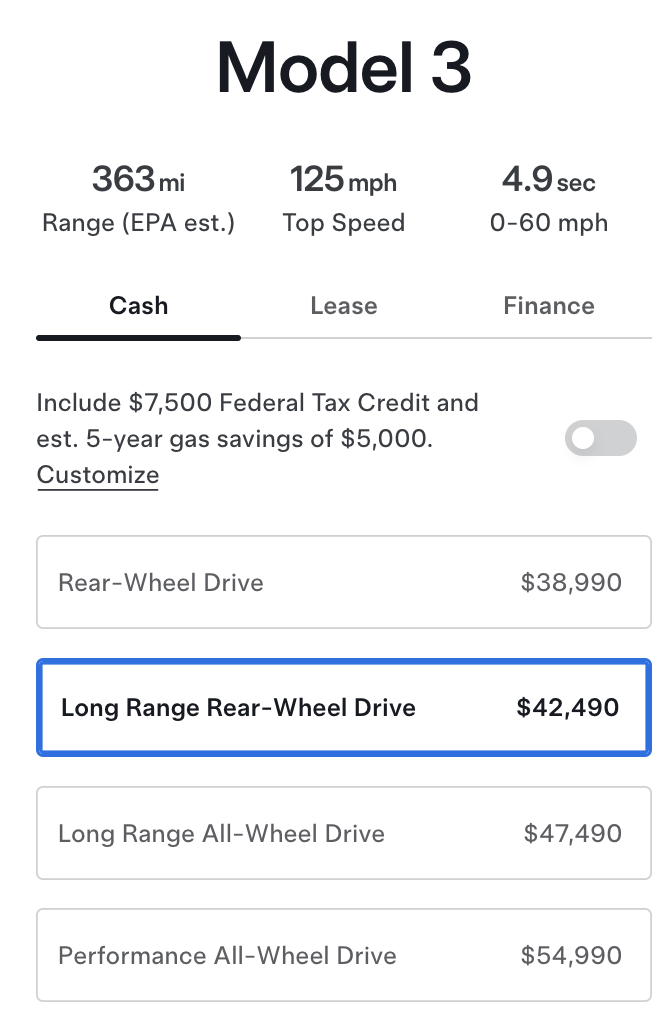The image size is (670, 1022).
Task: Click the 0-60 mph label
Action: click(x=548, y=223)
